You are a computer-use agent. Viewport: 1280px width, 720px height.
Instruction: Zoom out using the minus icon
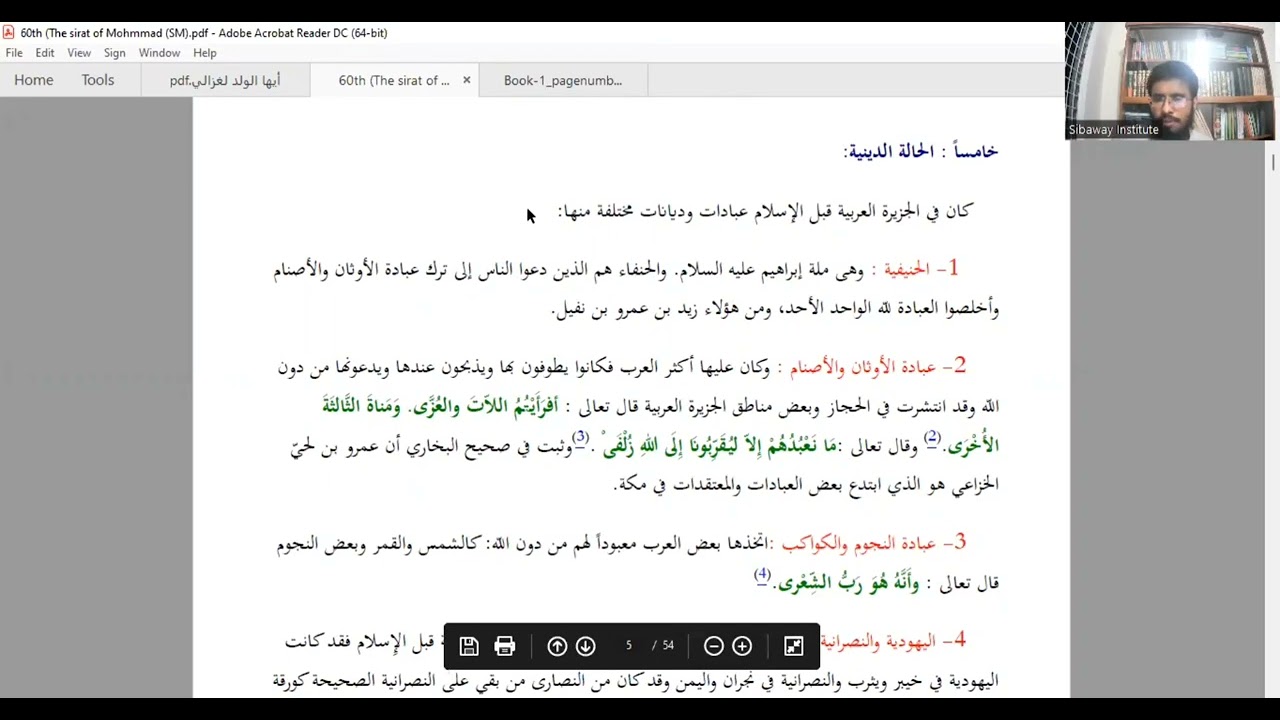[x=714, y=646]
